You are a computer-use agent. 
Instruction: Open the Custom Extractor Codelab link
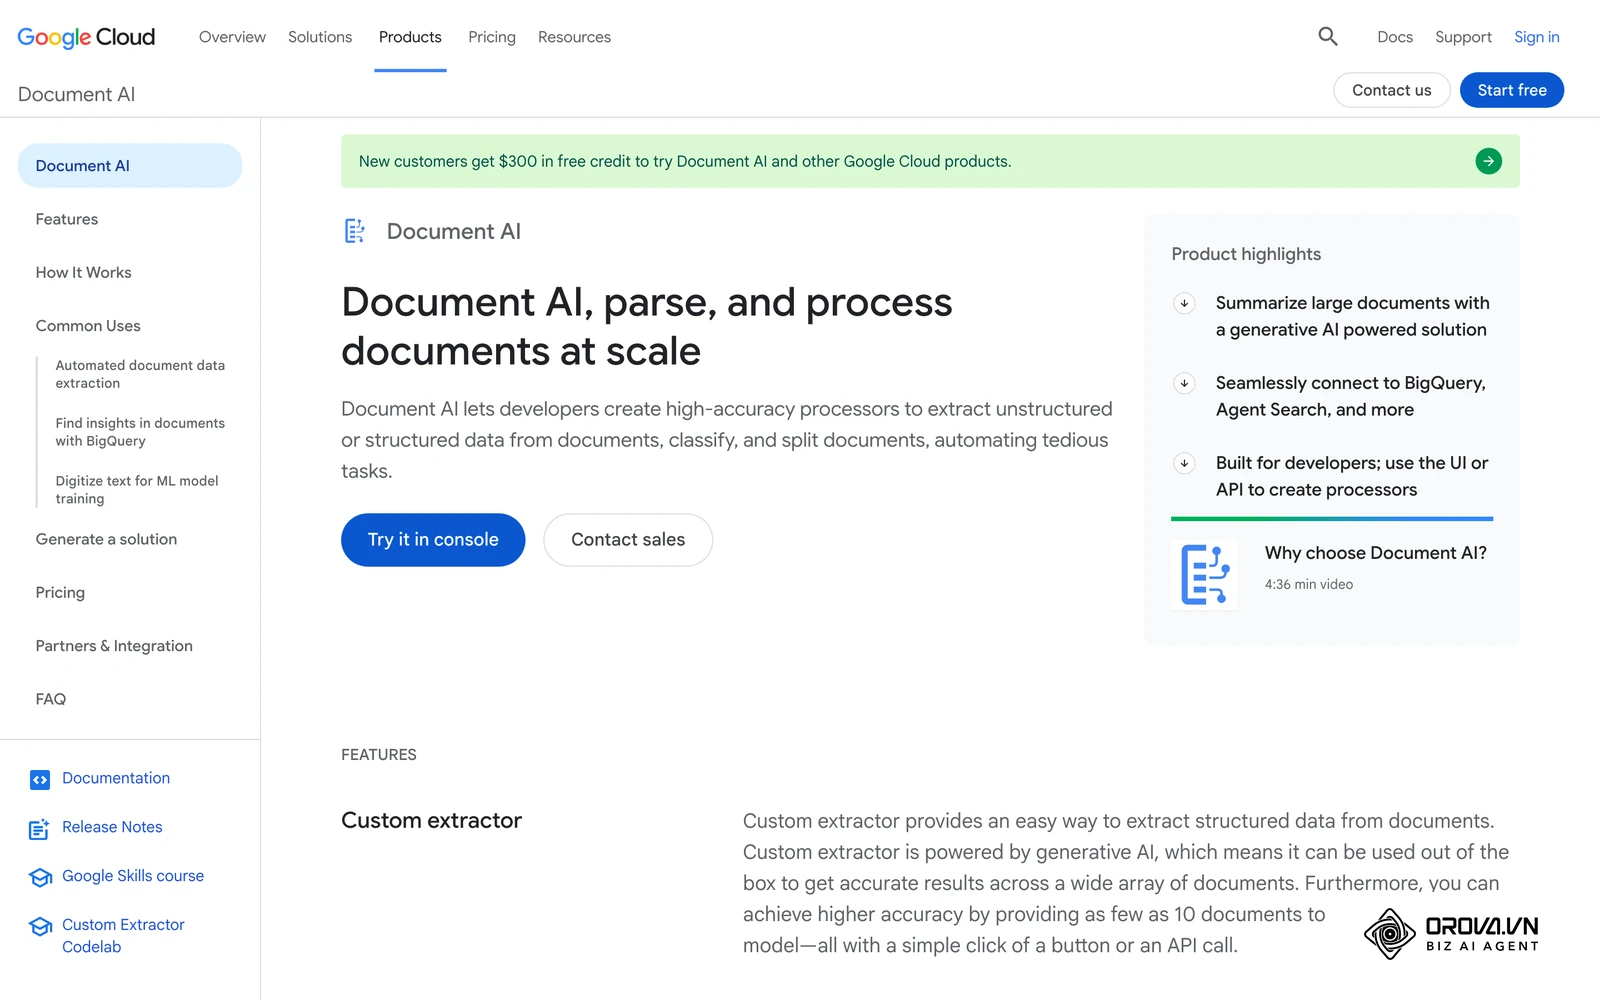[x=123, y=936]
